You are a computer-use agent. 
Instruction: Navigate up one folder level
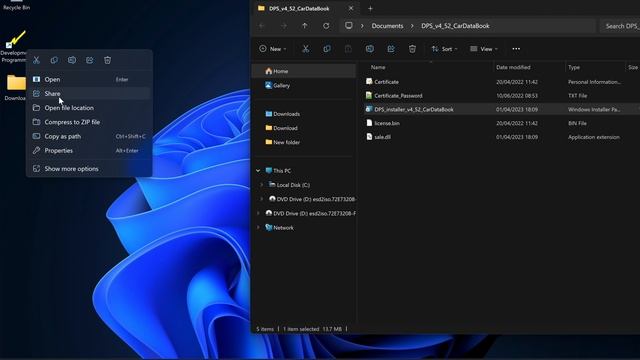304,26
